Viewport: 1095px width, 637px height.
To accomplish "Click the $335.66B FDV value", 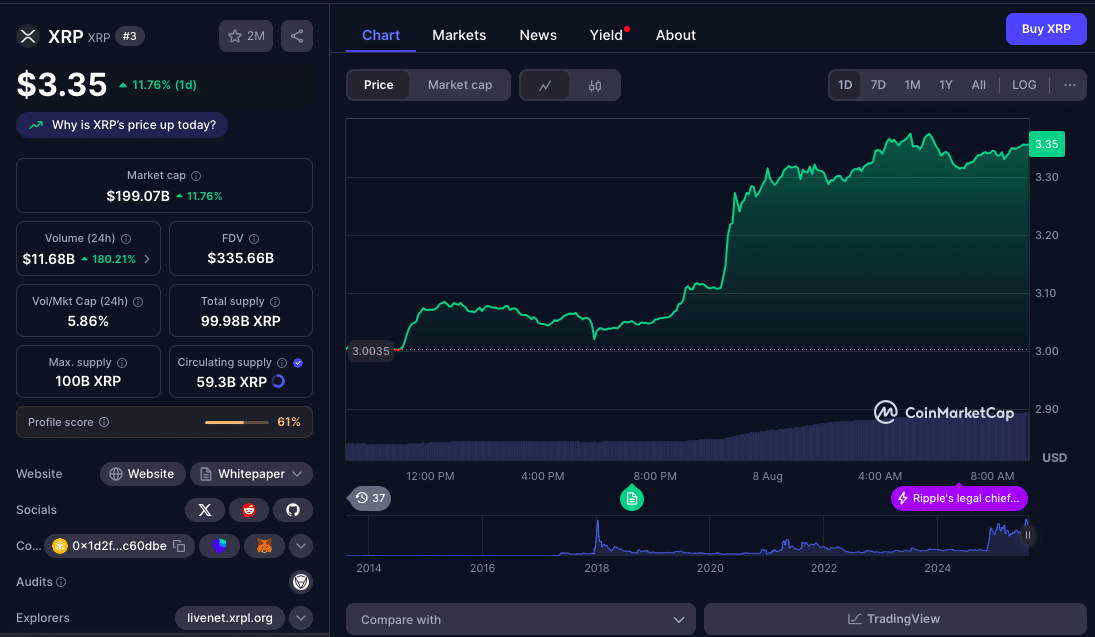I will pos(240,258).
